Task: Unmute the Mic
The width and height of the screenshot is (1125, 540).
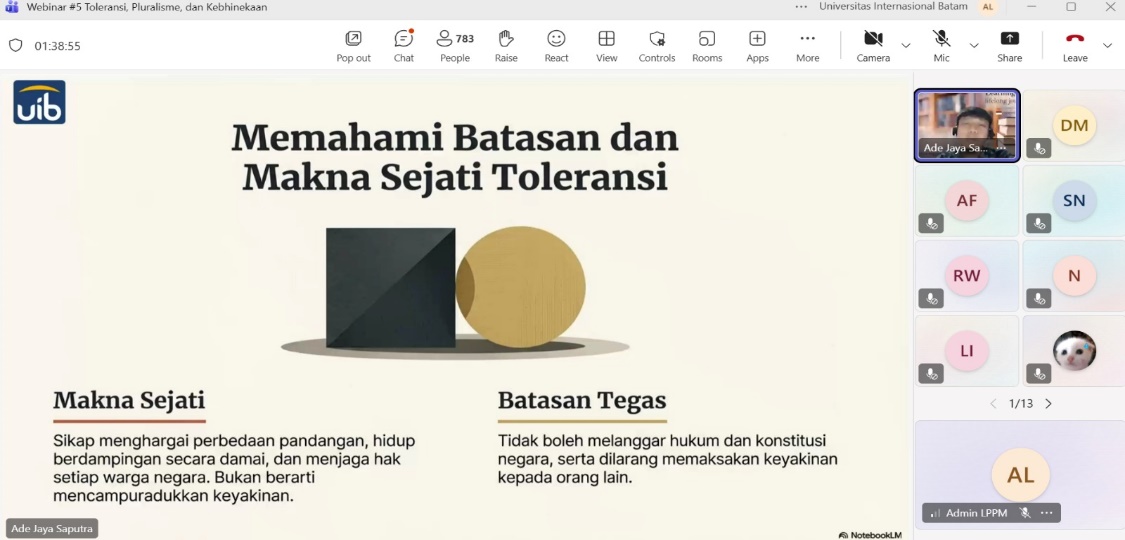Action: 941,46
